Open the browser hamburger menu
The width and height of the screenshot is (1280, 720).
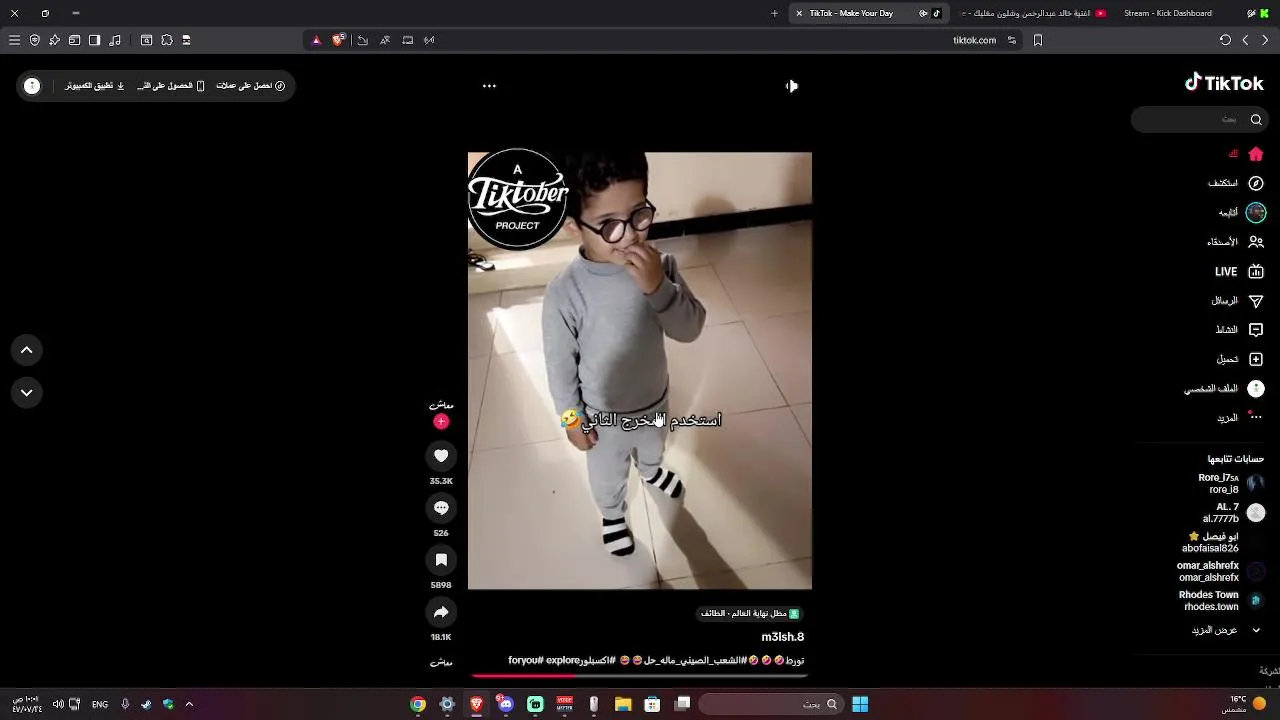pyautogui.click(x=14, y=40)
